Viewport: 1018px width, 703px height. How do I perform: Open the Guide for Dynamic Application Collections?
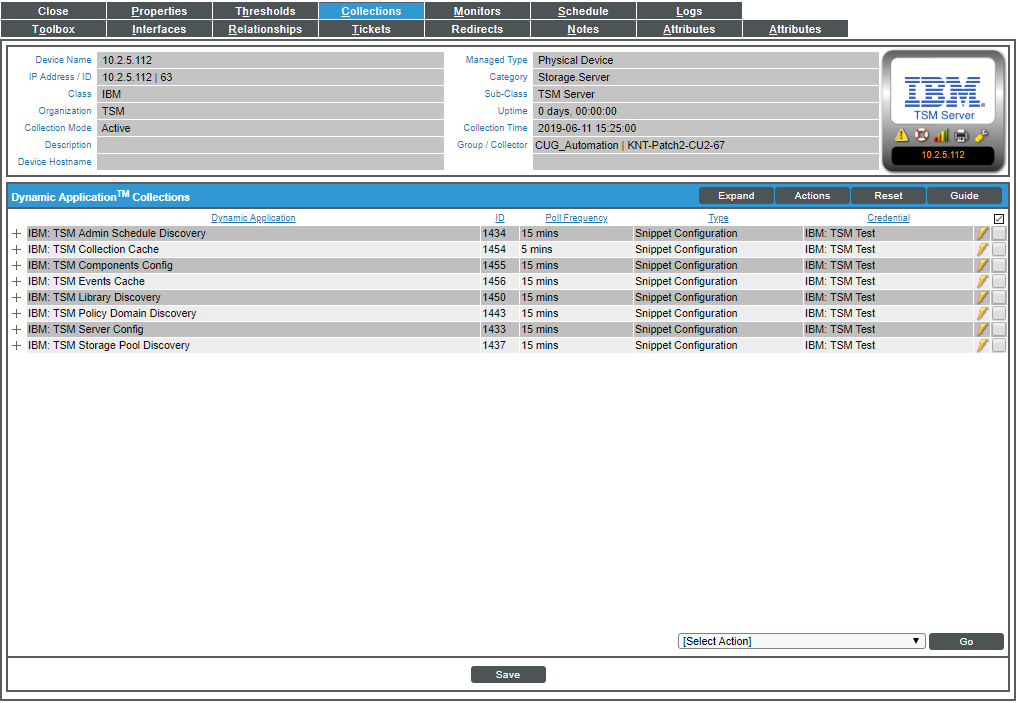[963, 195]
